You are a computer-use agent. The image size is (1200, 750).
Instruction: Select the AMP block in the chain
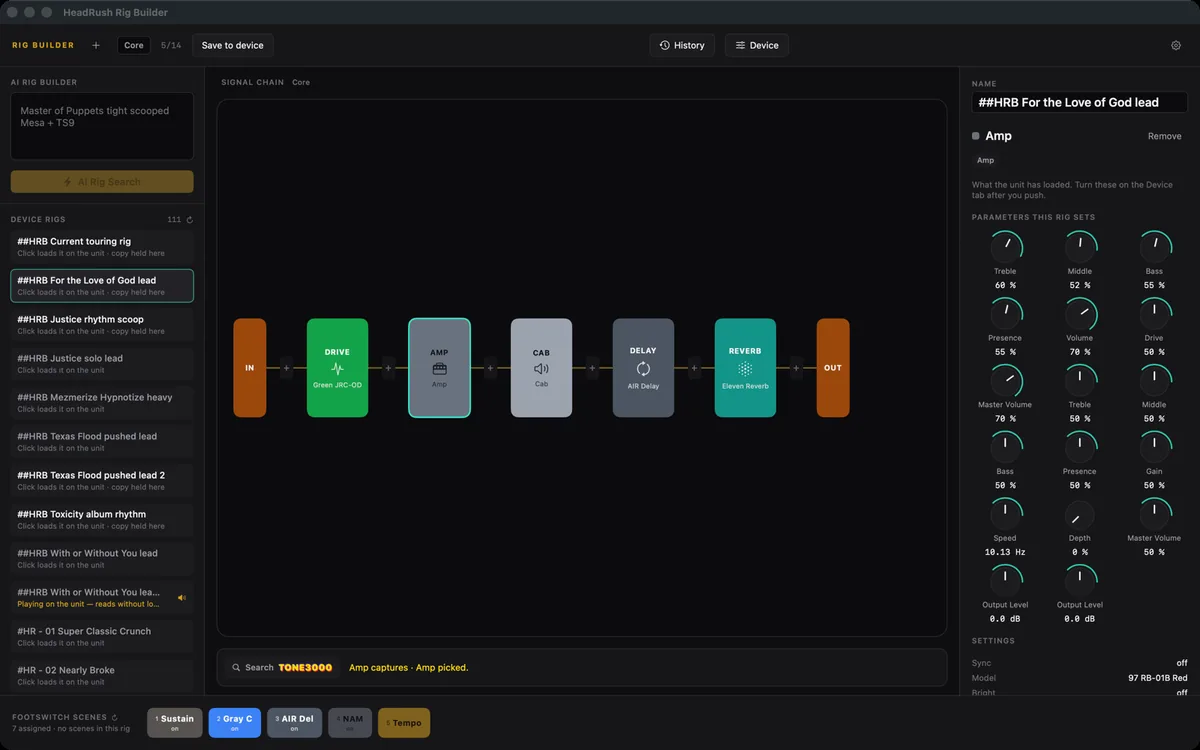pyautogui.click(x=439, y=368)
